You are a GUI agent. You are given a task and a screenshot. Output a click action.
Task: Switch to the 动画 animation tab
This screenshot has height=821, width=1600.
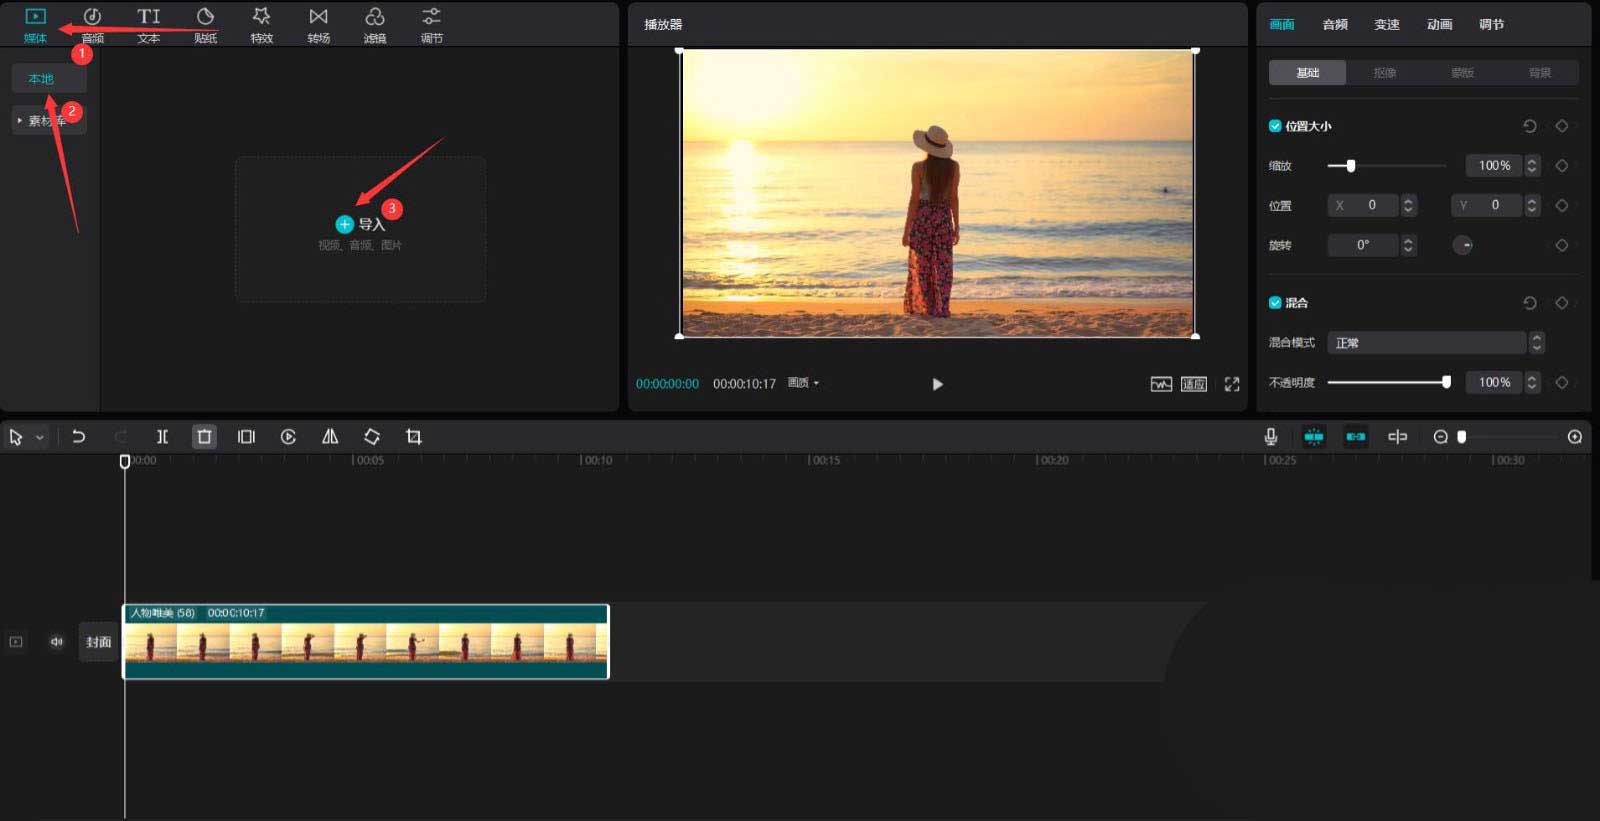1439,25
